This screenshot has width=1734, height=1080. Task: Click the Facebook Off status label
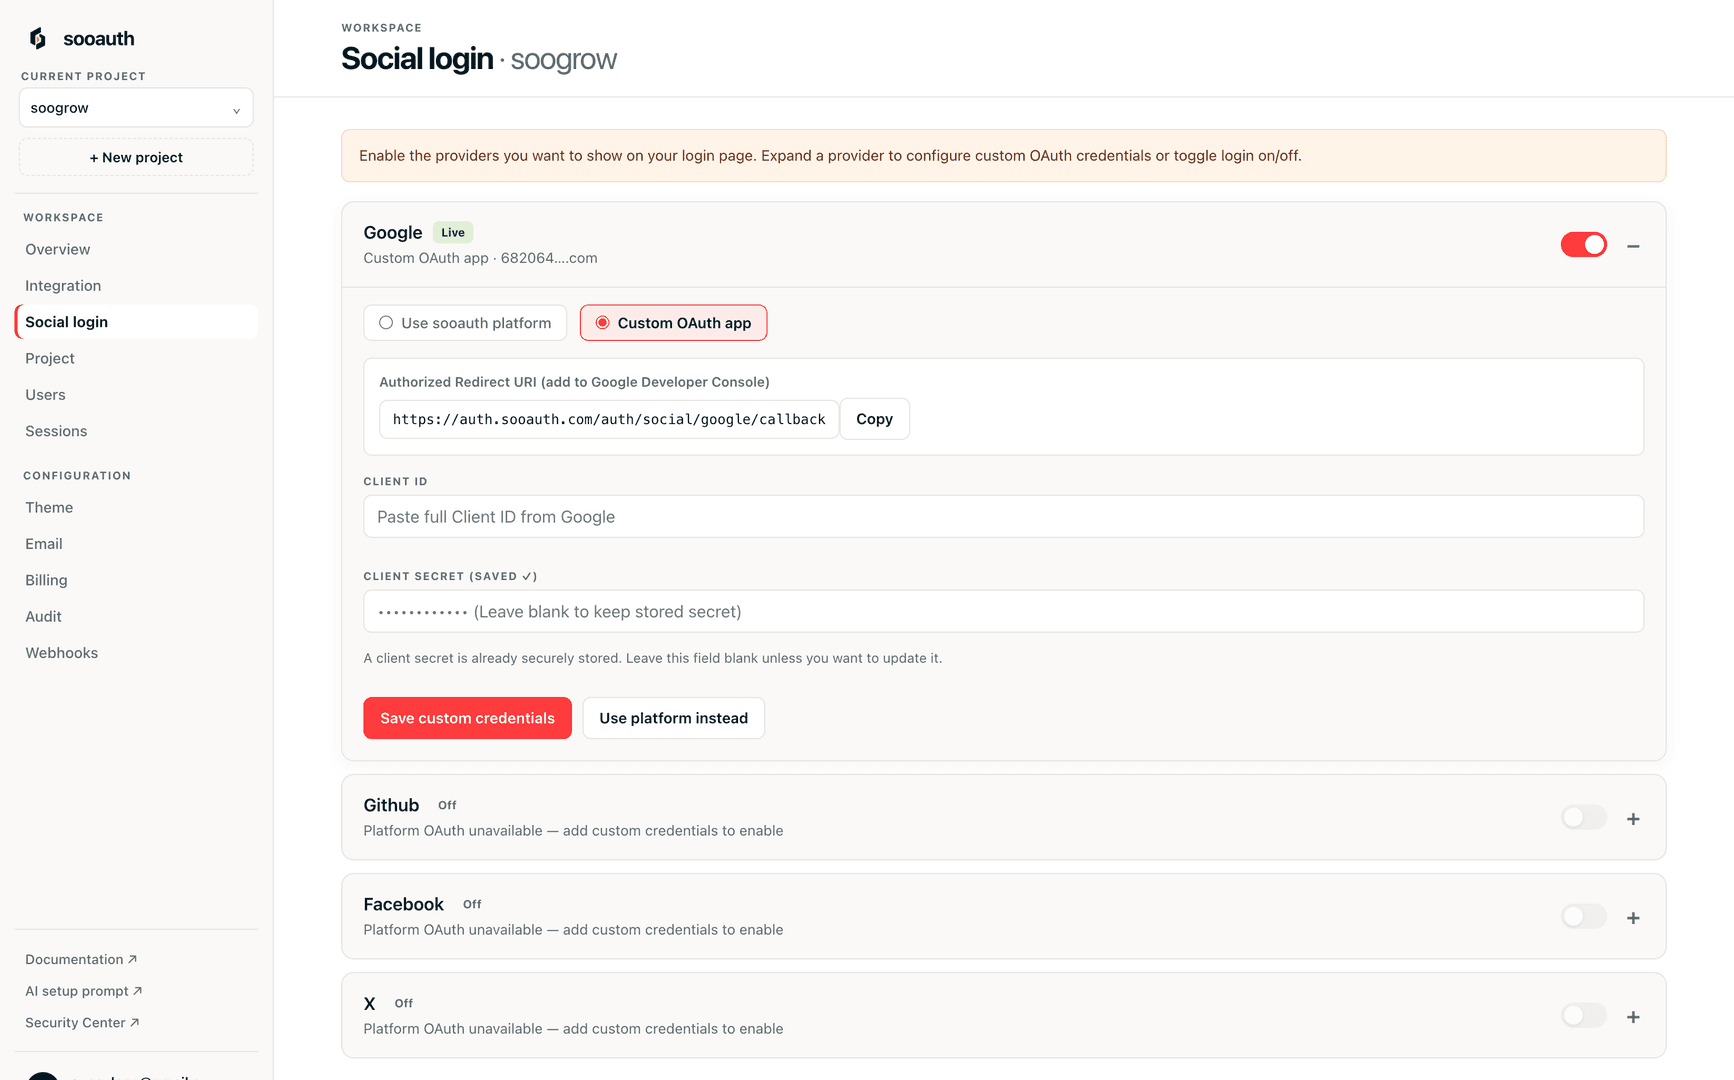click(472, 904)
